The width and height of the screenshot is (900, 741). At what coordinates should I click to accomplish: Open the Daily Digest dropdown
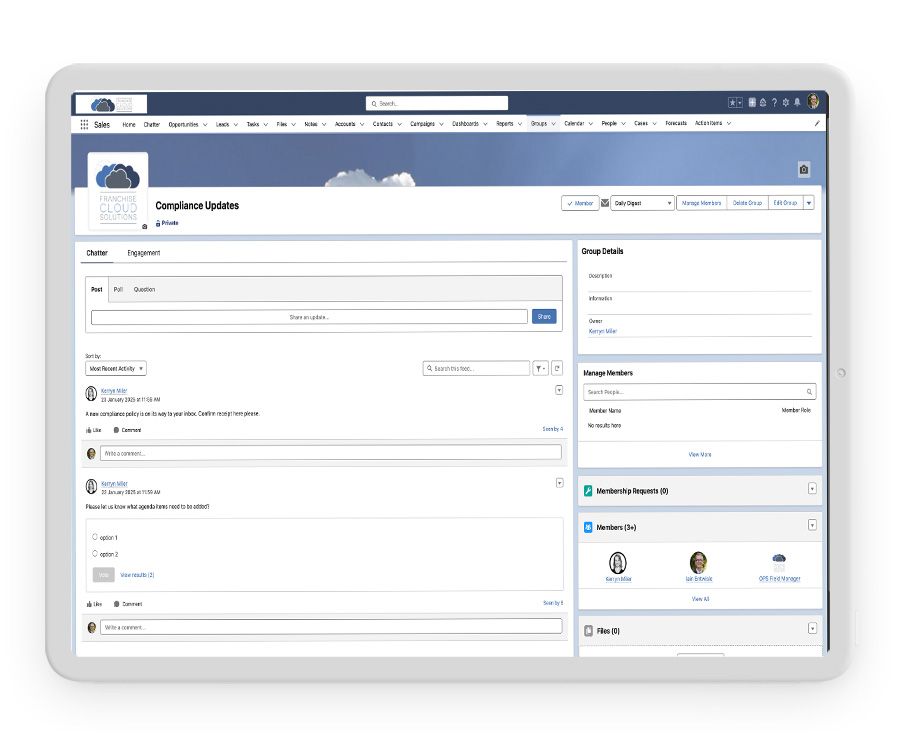click(641, 203)
